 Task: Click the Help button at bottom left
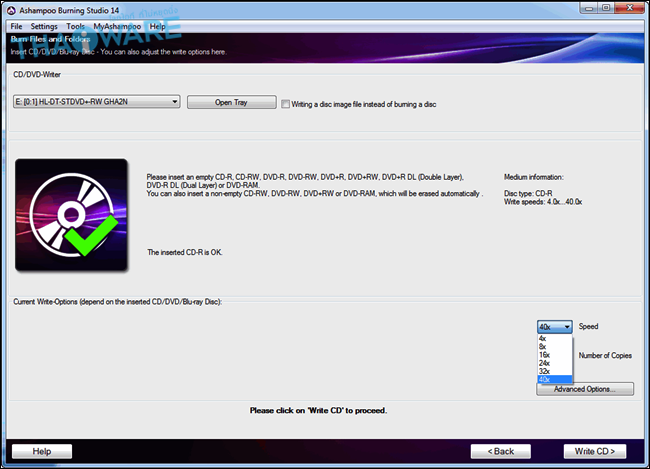(42, 451)
